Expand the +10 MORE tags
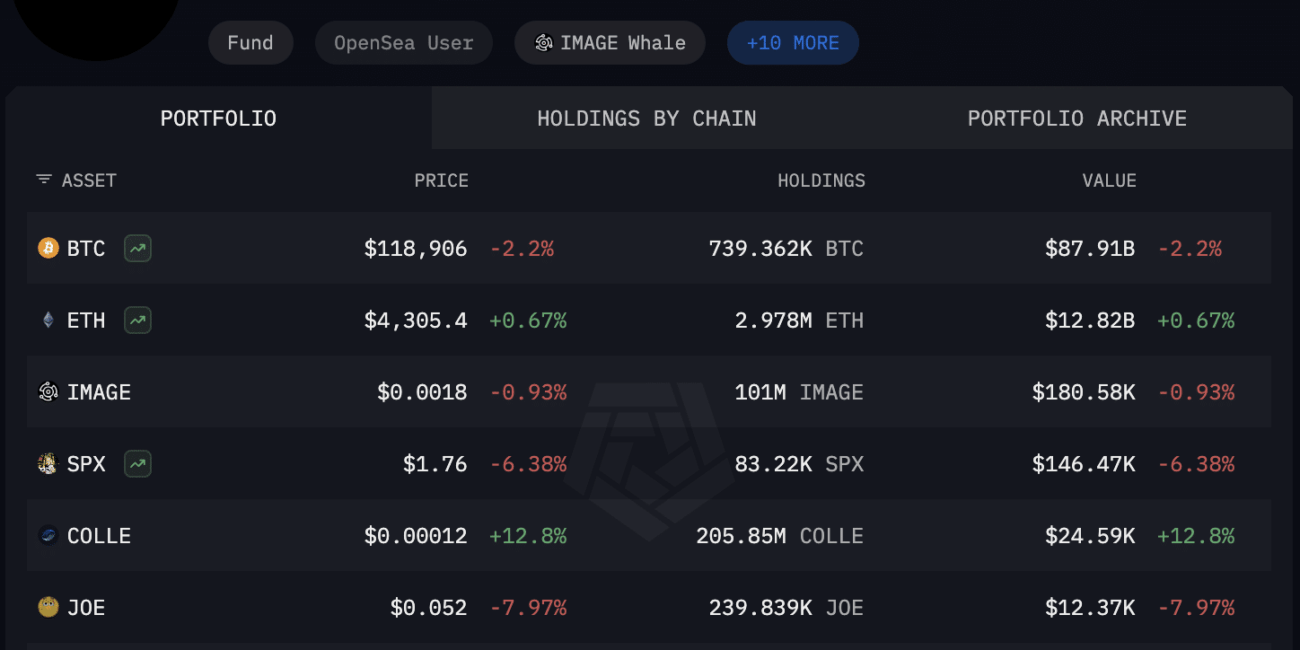Viewport: 1300px width, 650px height. pyautogui.click(x=793, y=43)
